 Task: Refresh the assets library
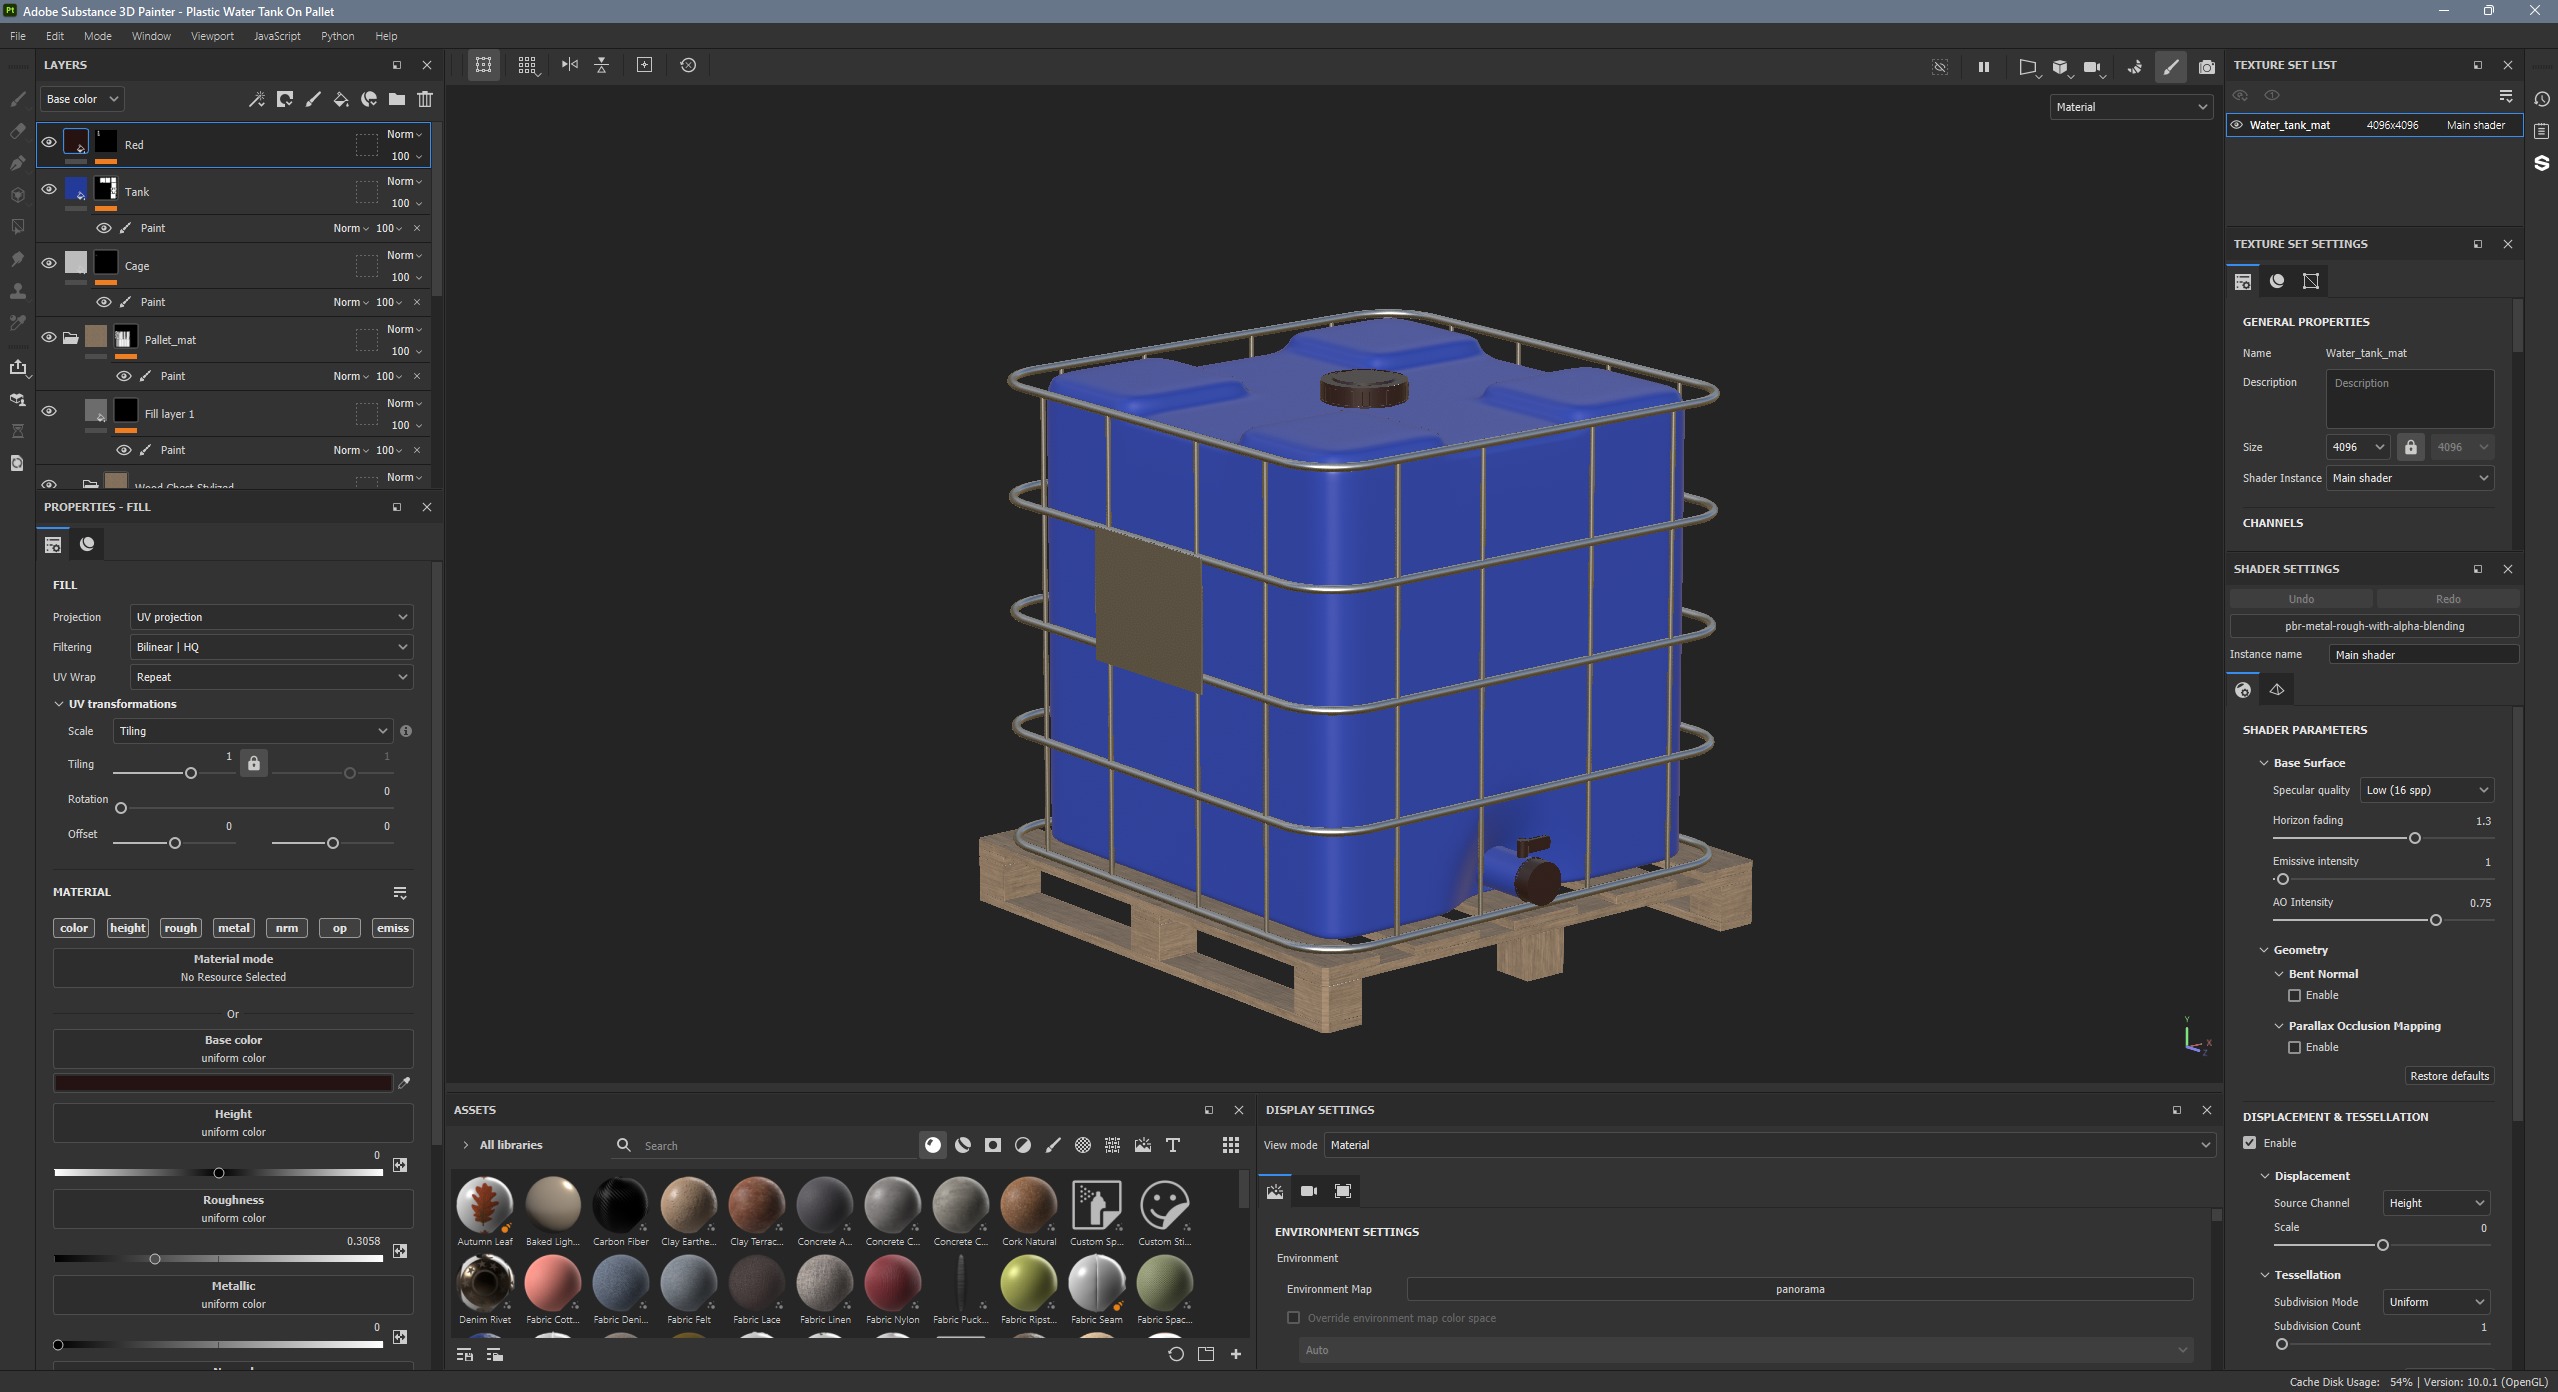pos(1176,1354)
